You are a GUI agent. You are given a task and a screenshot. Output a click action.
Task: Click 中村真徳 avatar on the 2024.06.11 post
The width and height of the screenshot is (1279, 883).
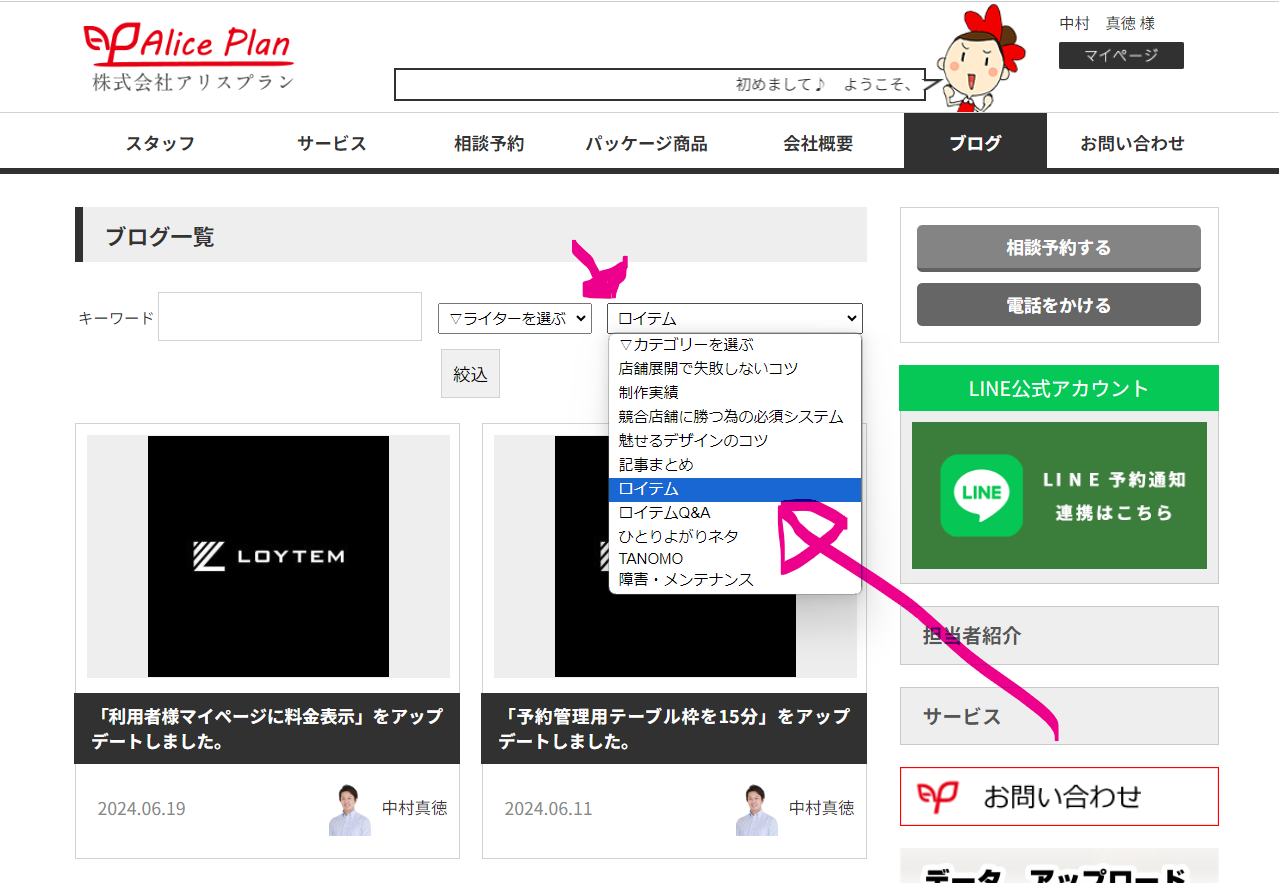click(757, 809)
